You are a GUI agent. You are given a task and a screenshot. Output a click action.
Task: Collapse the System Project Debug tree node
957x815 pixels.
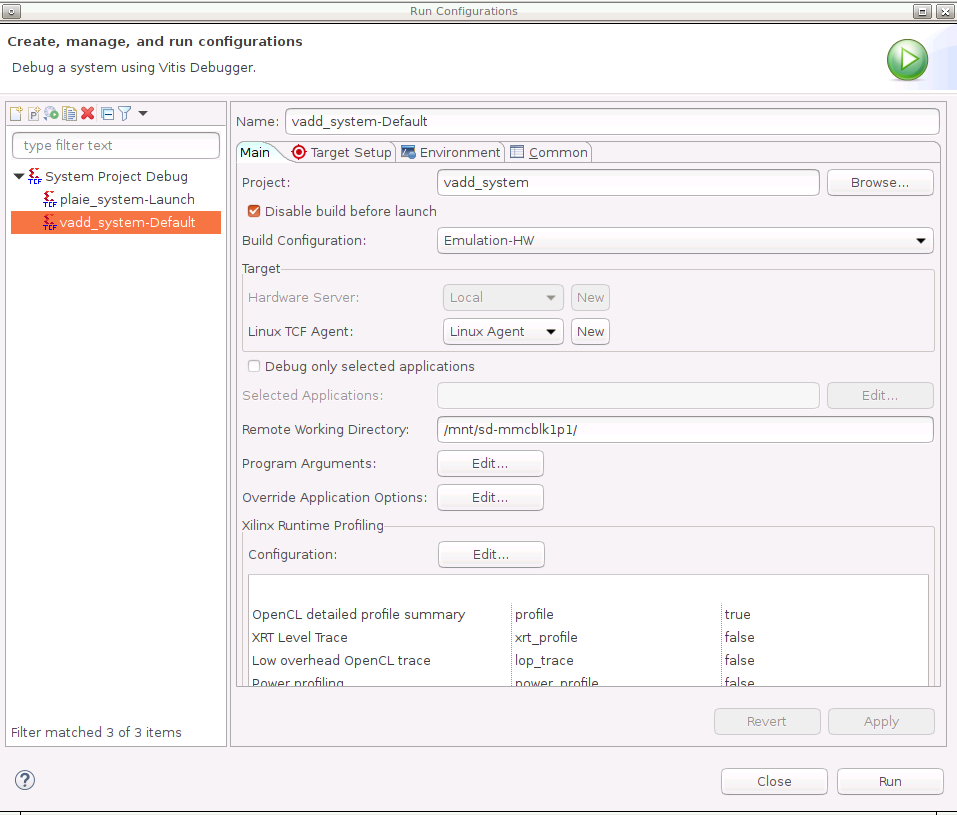pos(19,177)
